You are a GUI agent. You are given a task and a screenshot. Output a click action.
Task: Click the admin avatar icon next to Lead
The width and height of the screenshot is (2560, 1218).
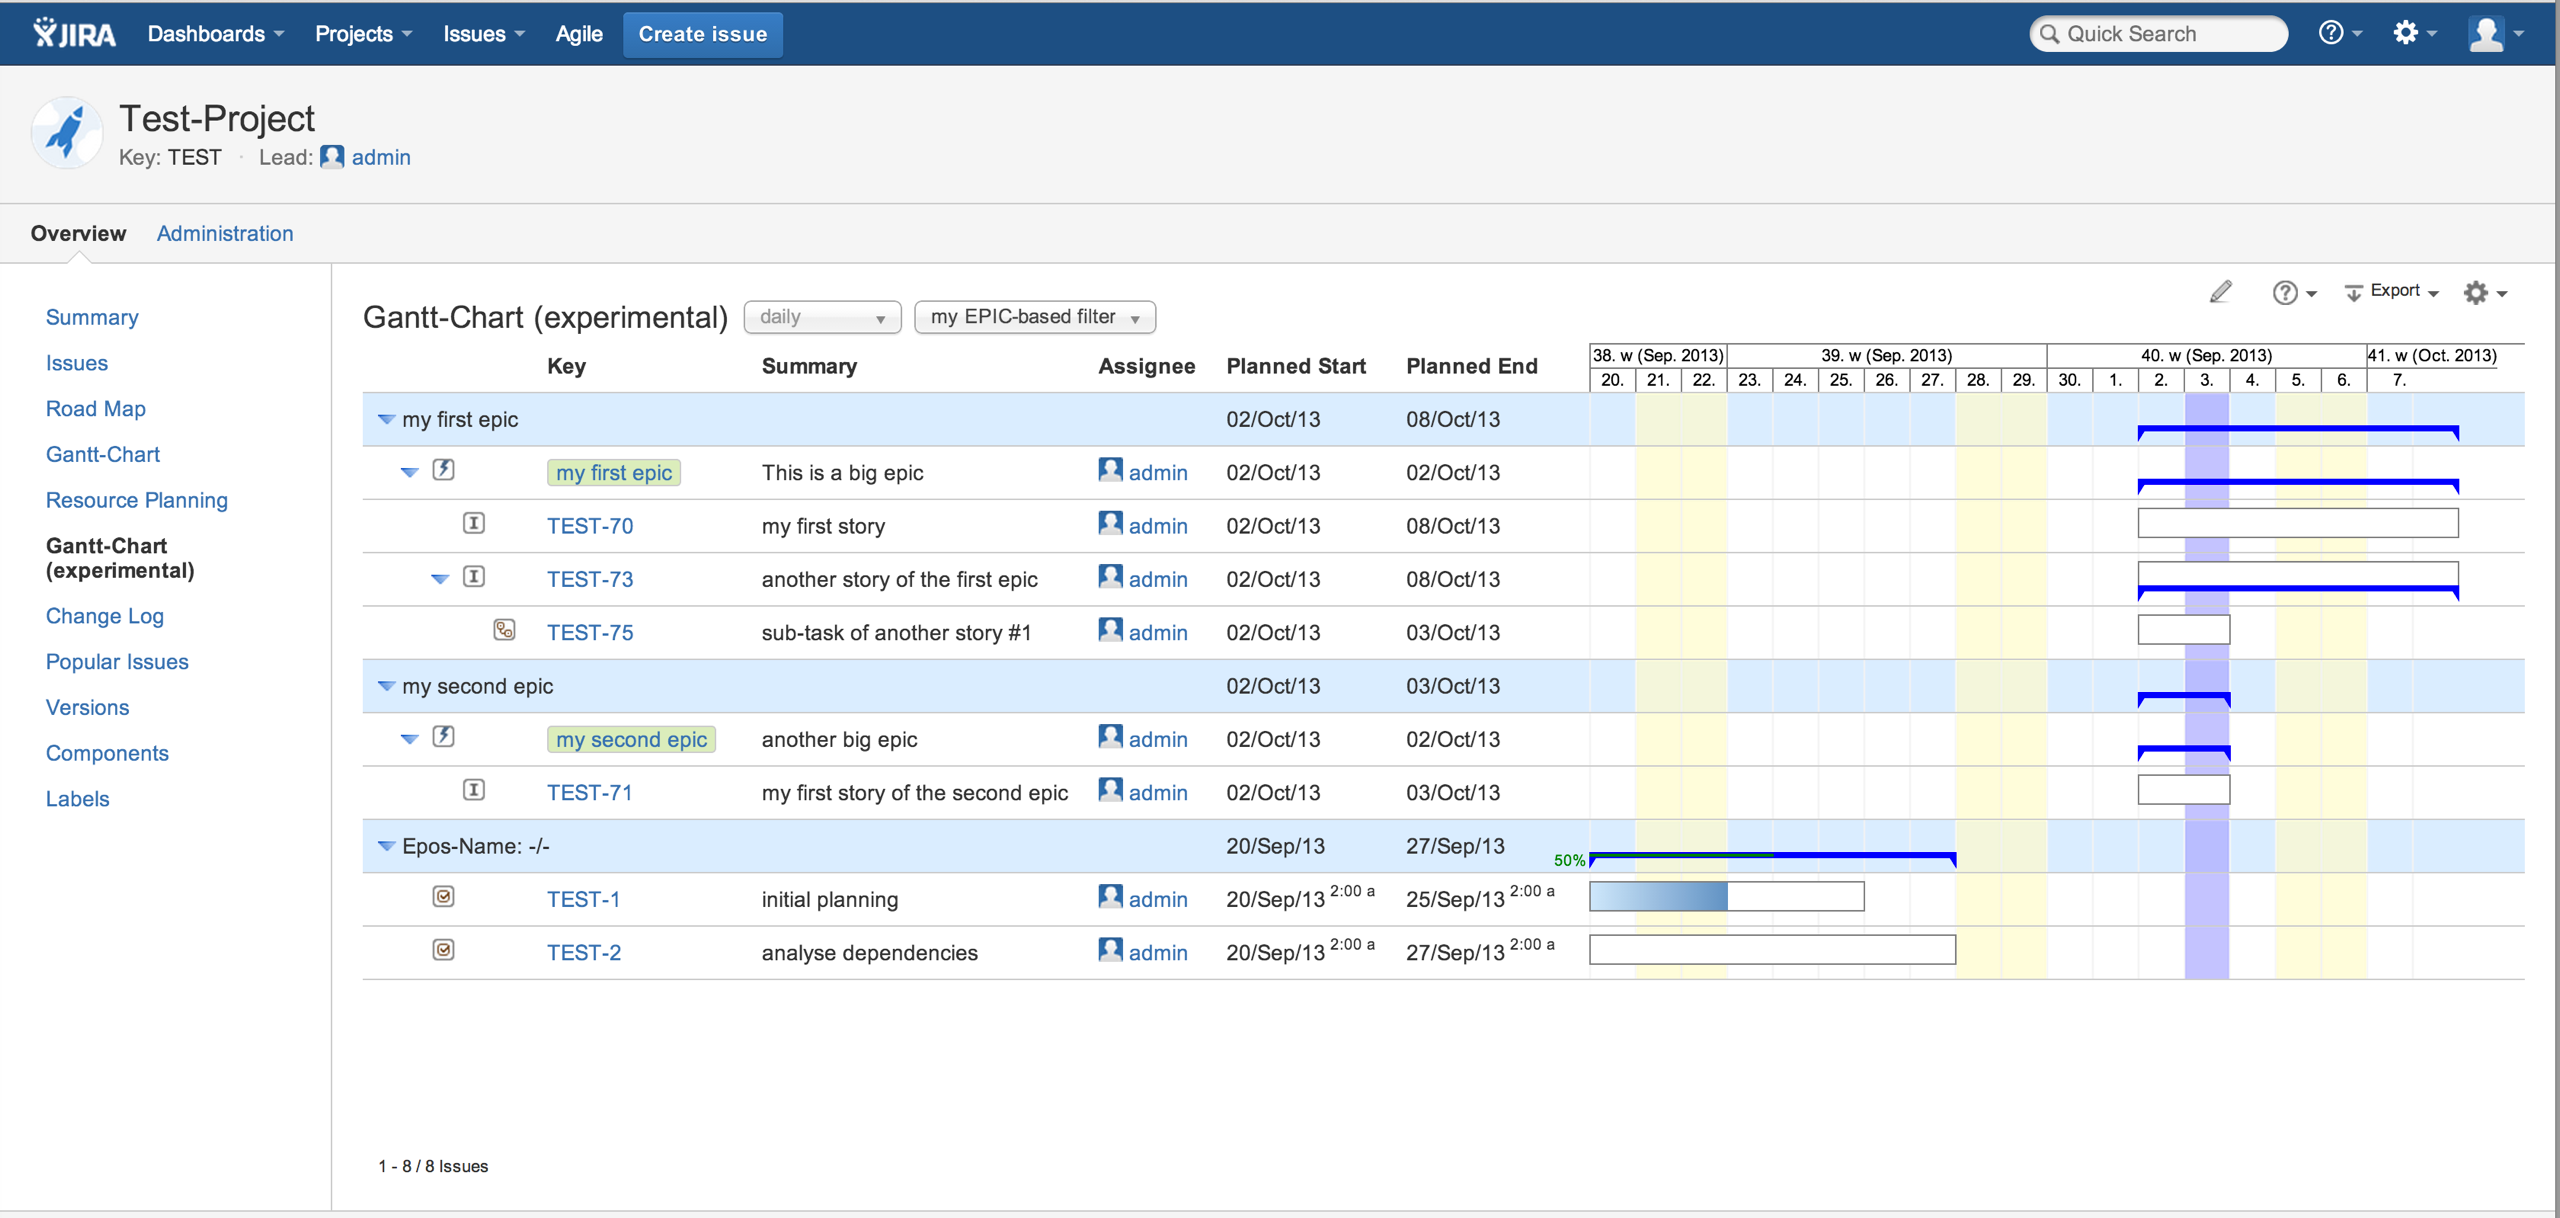pos(332,157)
